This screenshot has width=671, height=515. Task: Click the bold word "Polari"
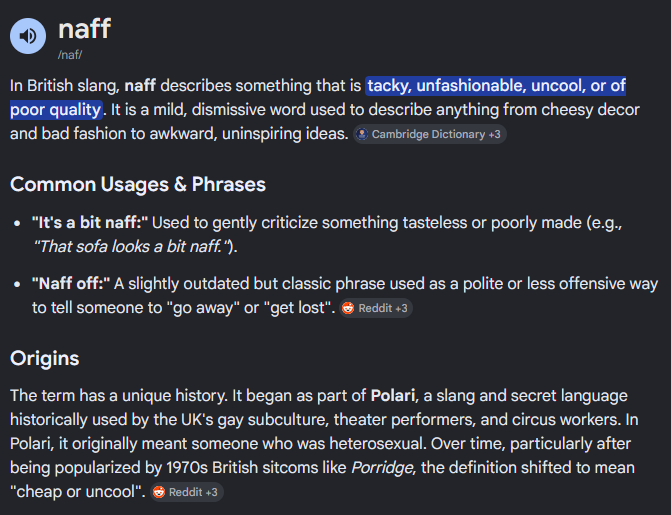click(x=393, y=396)
